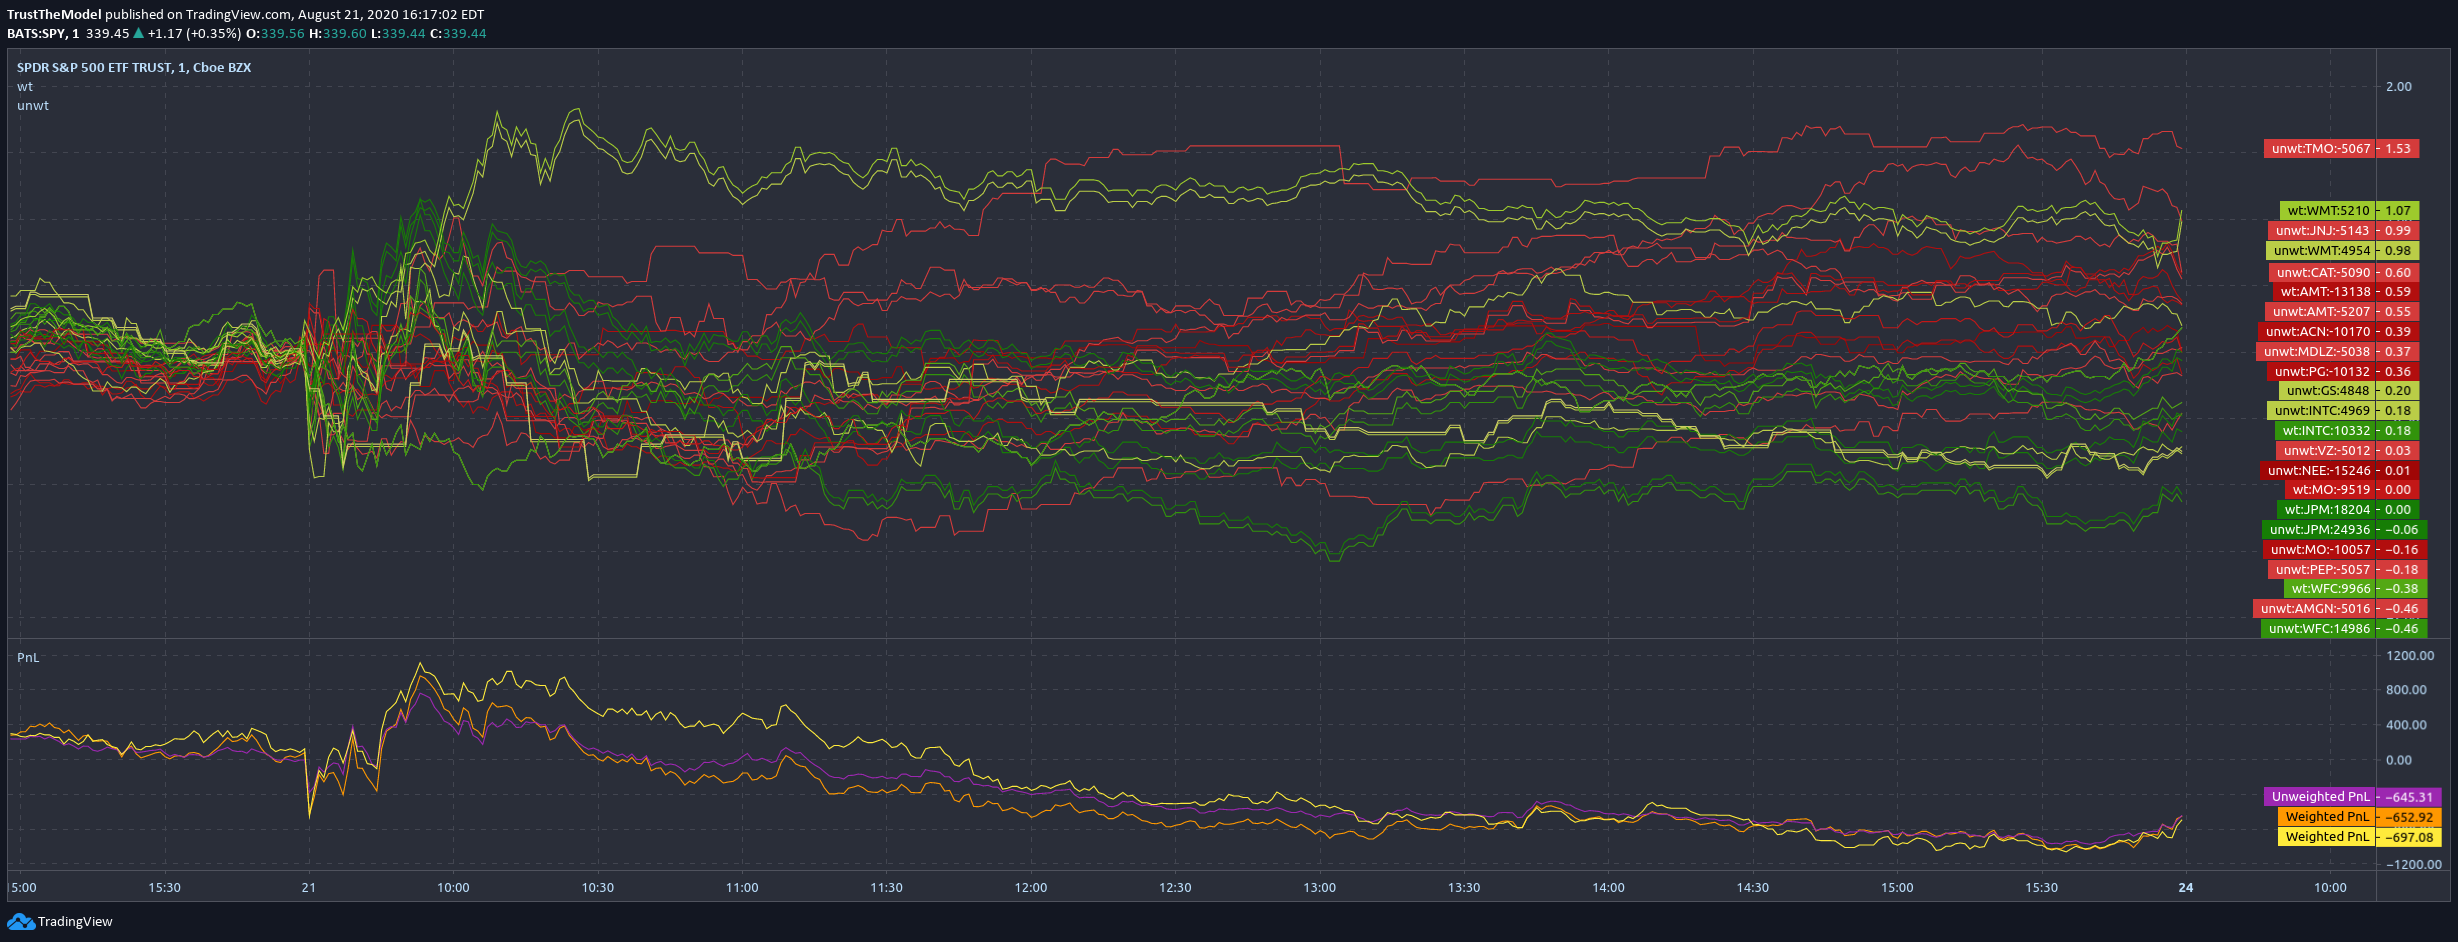Click the wt:WFC:9966 price label
The height and width of the screenshot is (942, 2458).
tap(2355, 589)
